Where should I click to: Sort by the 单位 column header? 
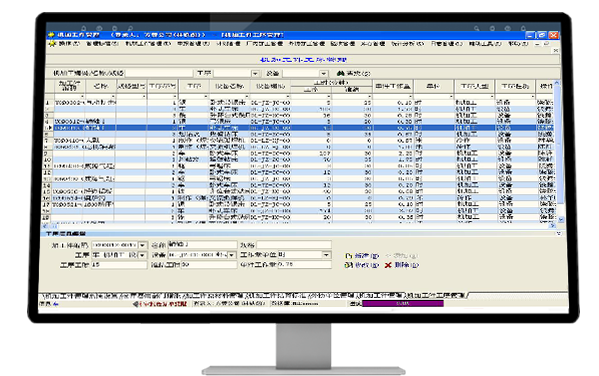(433, 86)
